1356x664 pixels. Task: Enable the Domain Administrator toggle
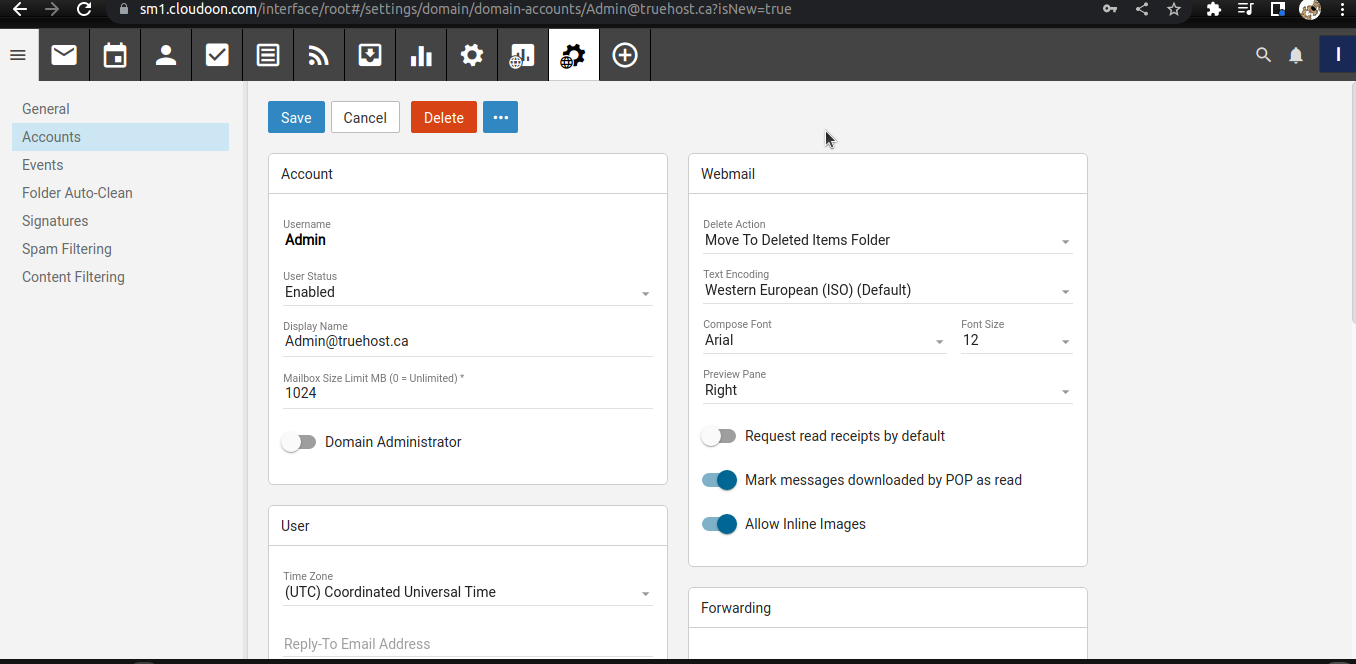tap(298, 441)
